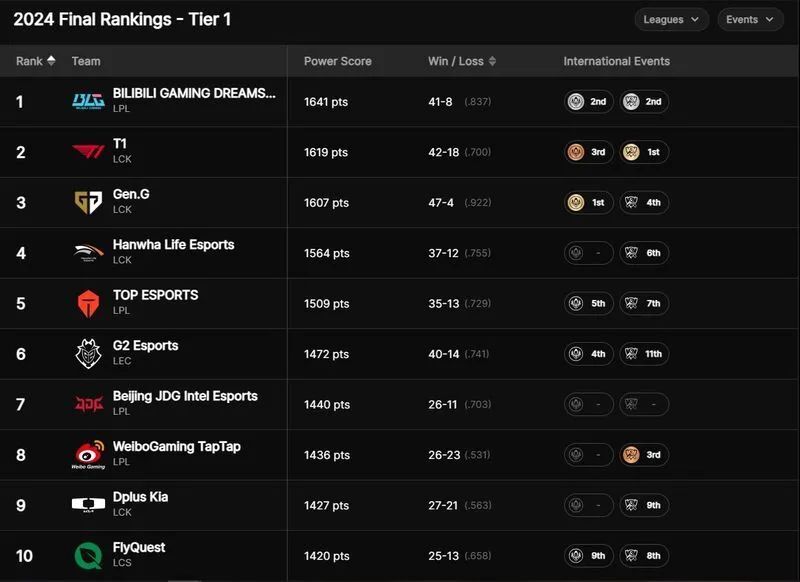This screenshot has height=582, width=800.
Task: Click the International Events column header
Action: coord(616,61)
